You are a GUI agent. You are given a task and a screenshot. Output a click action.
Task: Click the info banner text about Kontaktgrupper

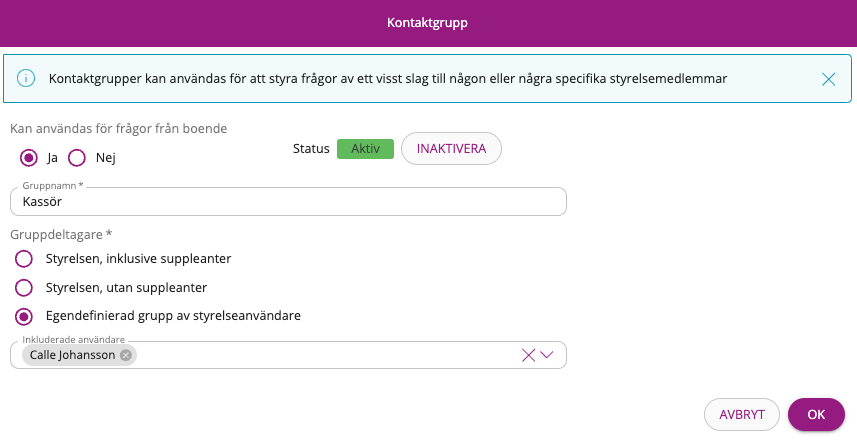(x=388, y=79)
